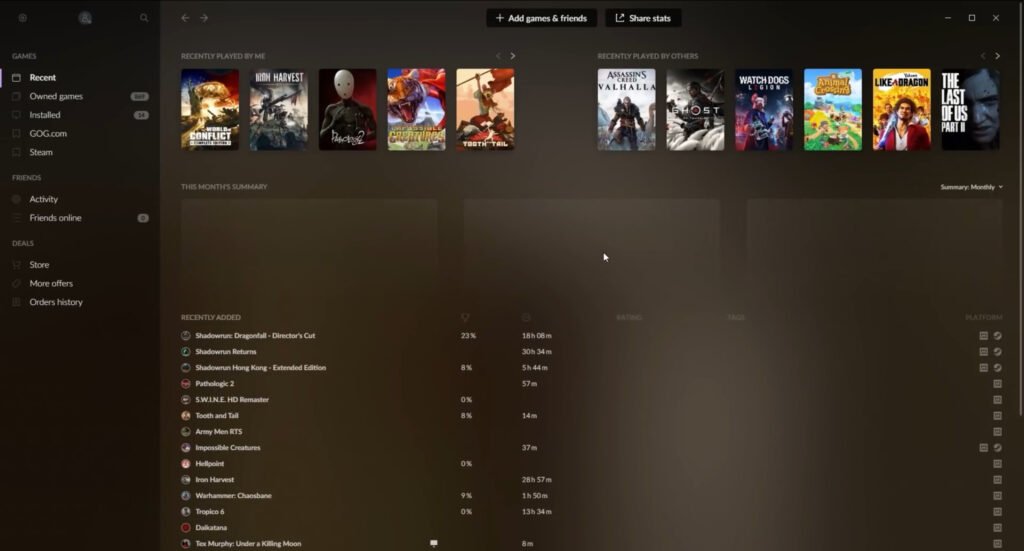This screenshot has width=1024, height=551.
Task: Go back with the left arrow
Action: click(x=185, y=18)
